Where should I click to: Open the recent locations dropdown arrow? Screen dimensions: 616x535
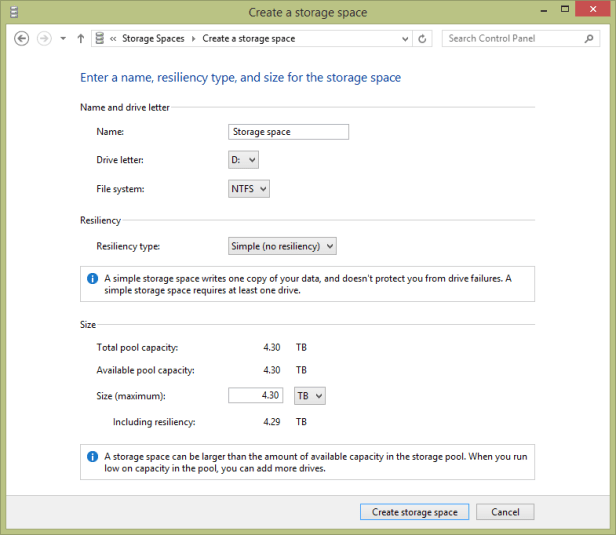point(63,38)
